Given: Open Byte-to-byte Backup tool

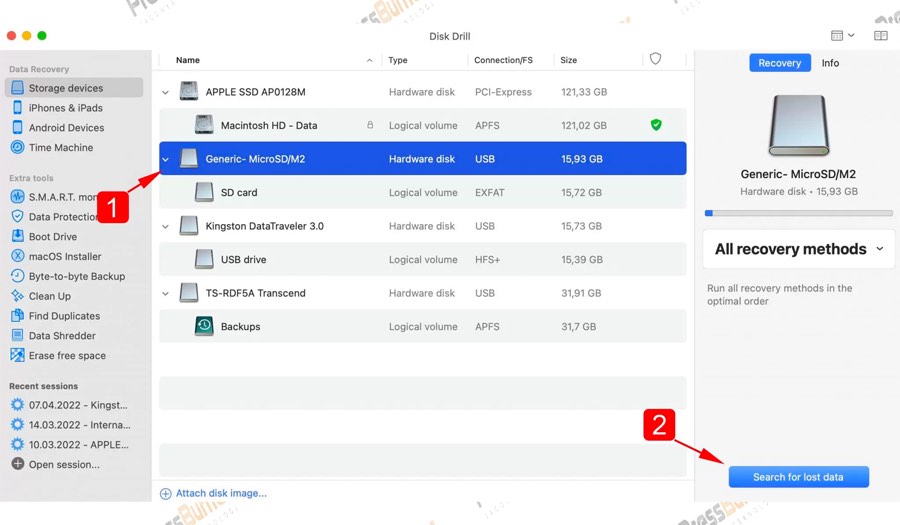Looking at the screenshot, I should [76, 276].
